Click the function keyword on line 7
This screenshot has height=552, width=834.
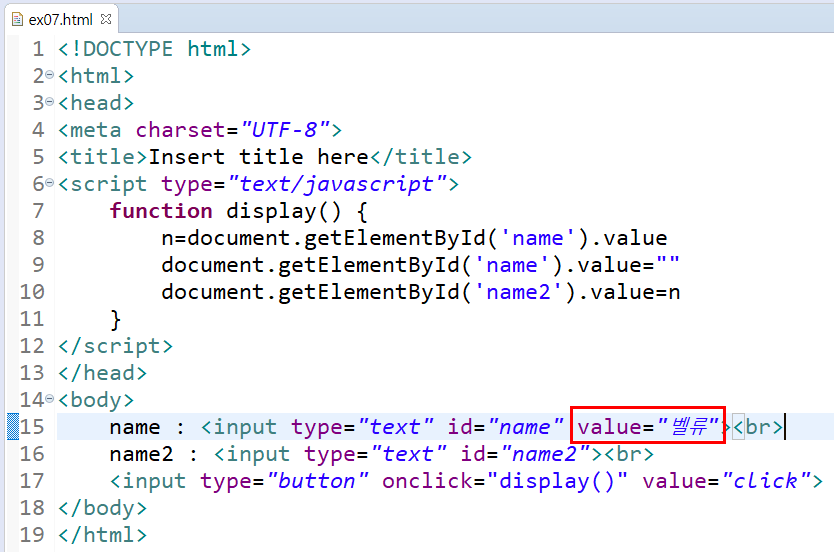[161, 211]
